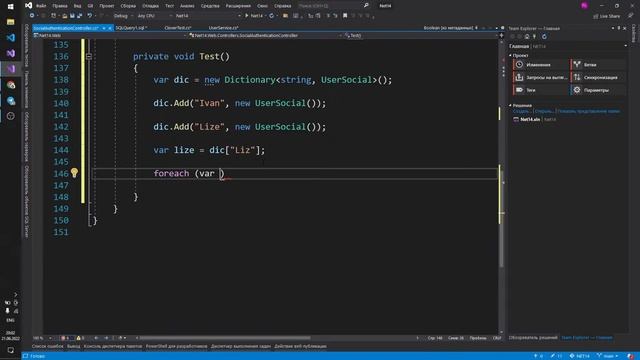Open the Git menu
The height and width of the screenshot is (360, 640).
tap(90, 6)
